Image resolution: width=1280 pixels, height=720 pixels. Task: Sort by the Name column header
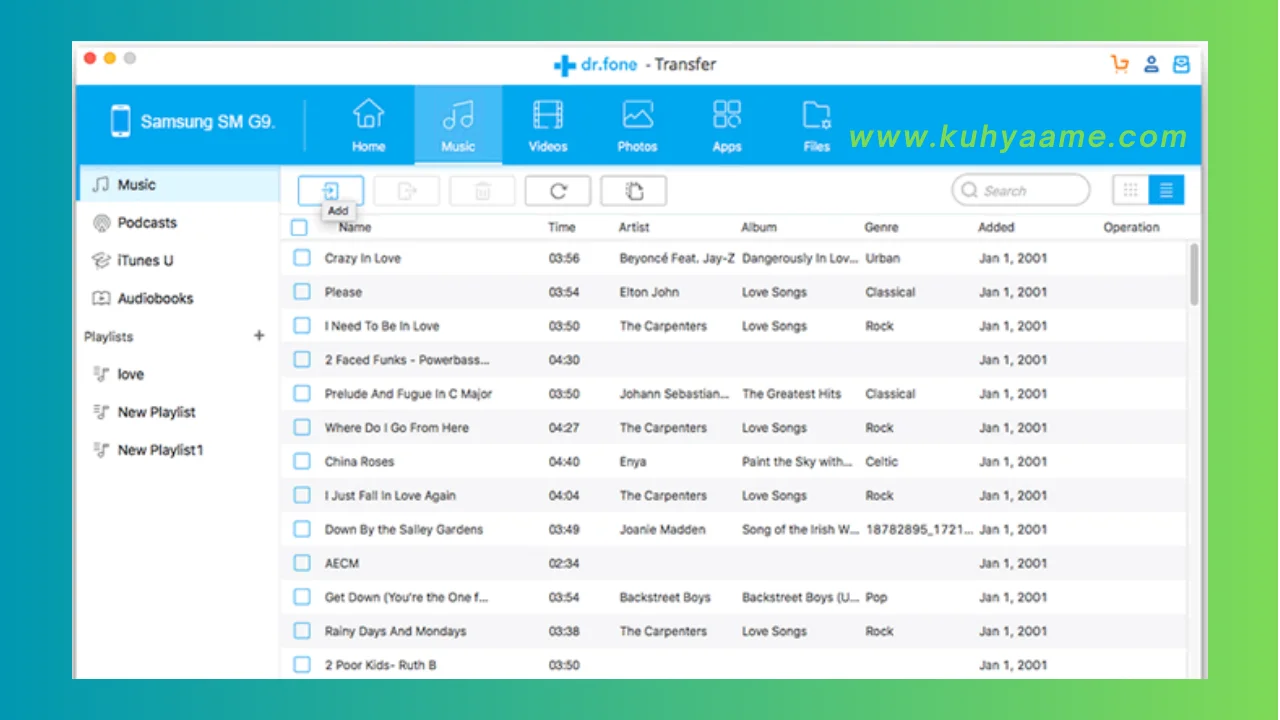(x=355, y=228)
